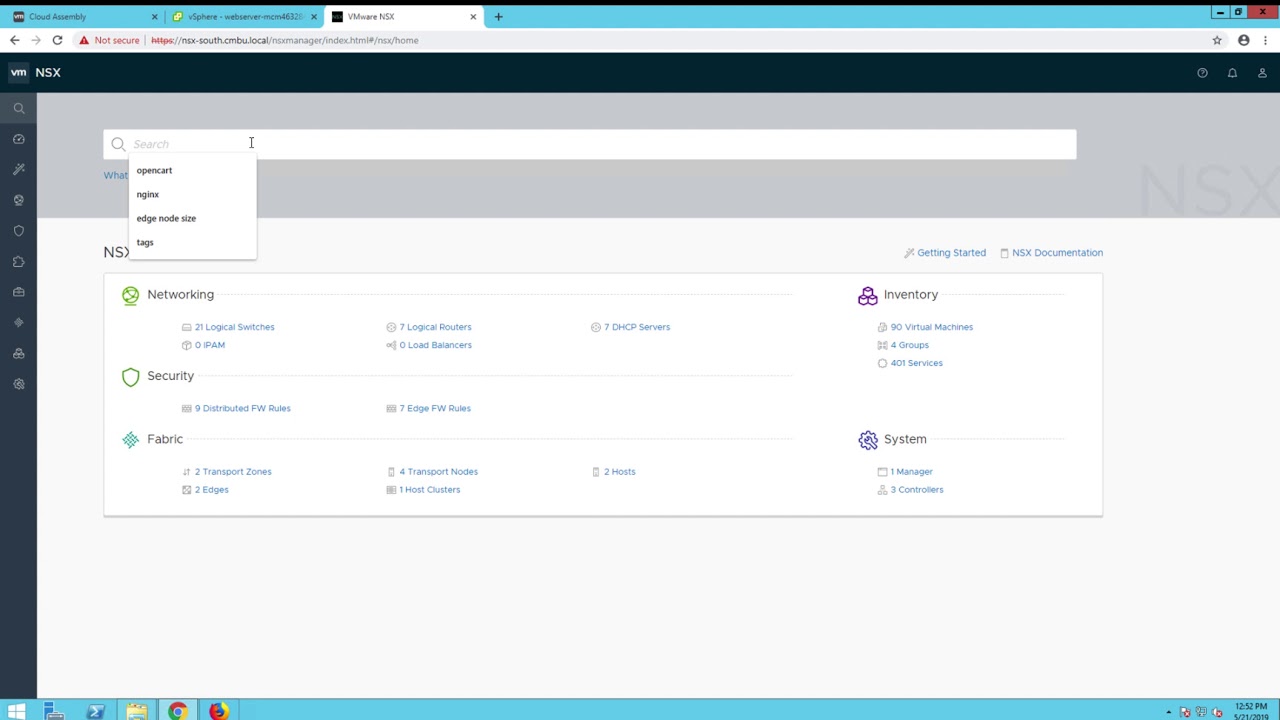This screenshot has height=720, width=1280.
Task: Select 'opencart' from search suggestions
Action: pos(154,170)
